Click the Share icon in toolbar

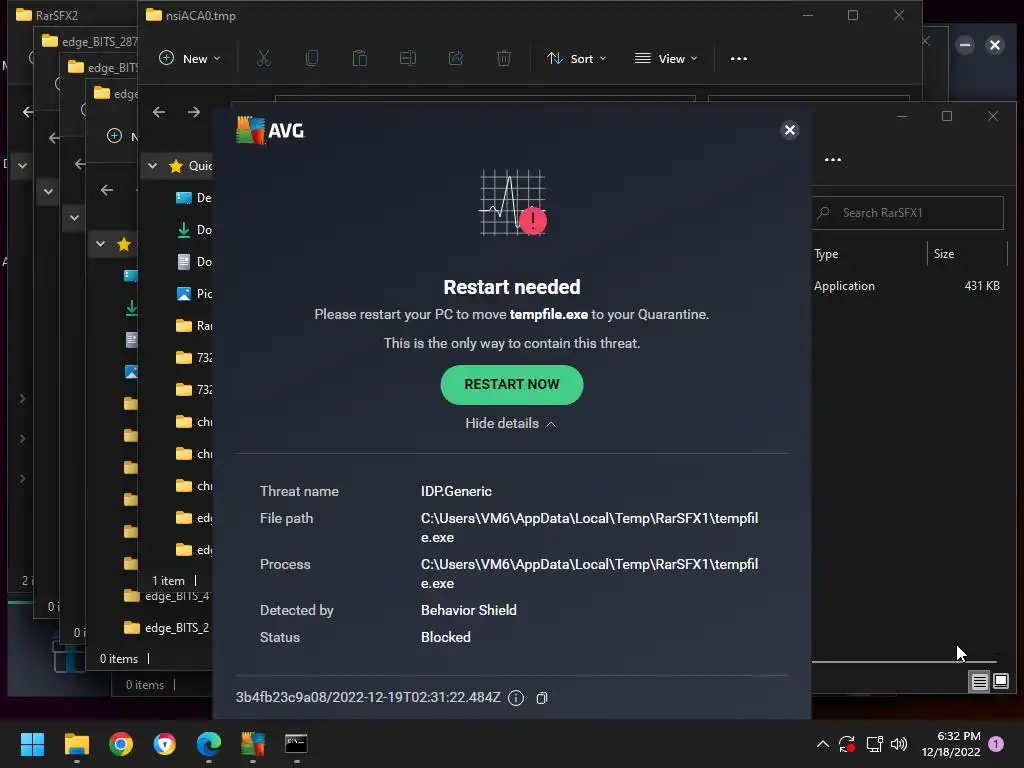click(456, 59)
